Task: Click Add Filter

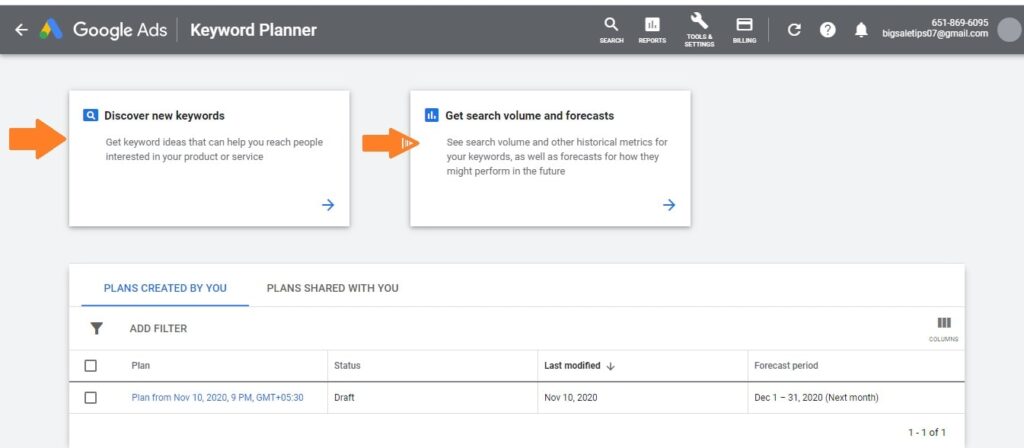Action: click(x=158, y=328)
